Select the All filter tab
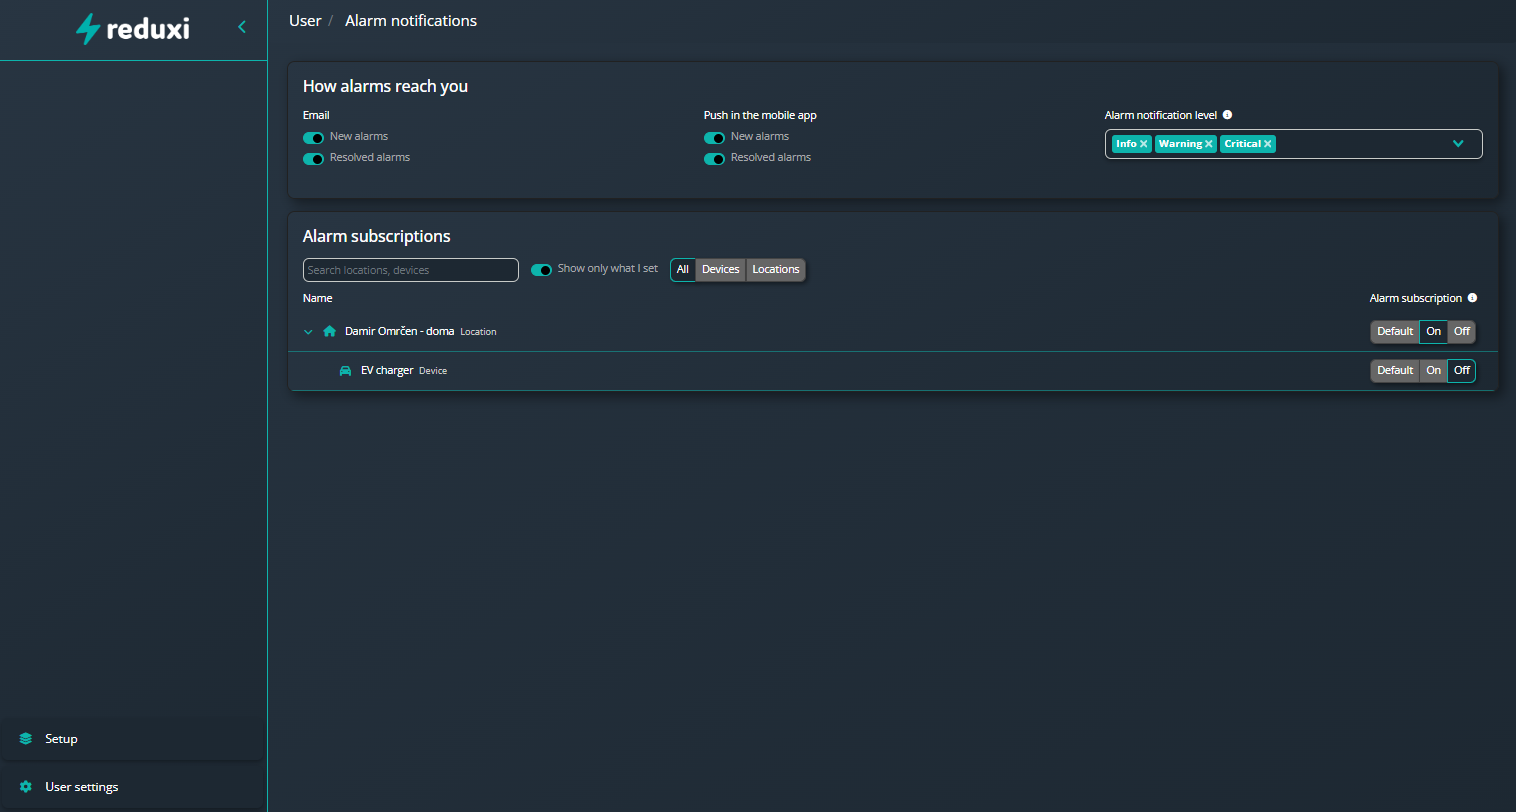 683,270
